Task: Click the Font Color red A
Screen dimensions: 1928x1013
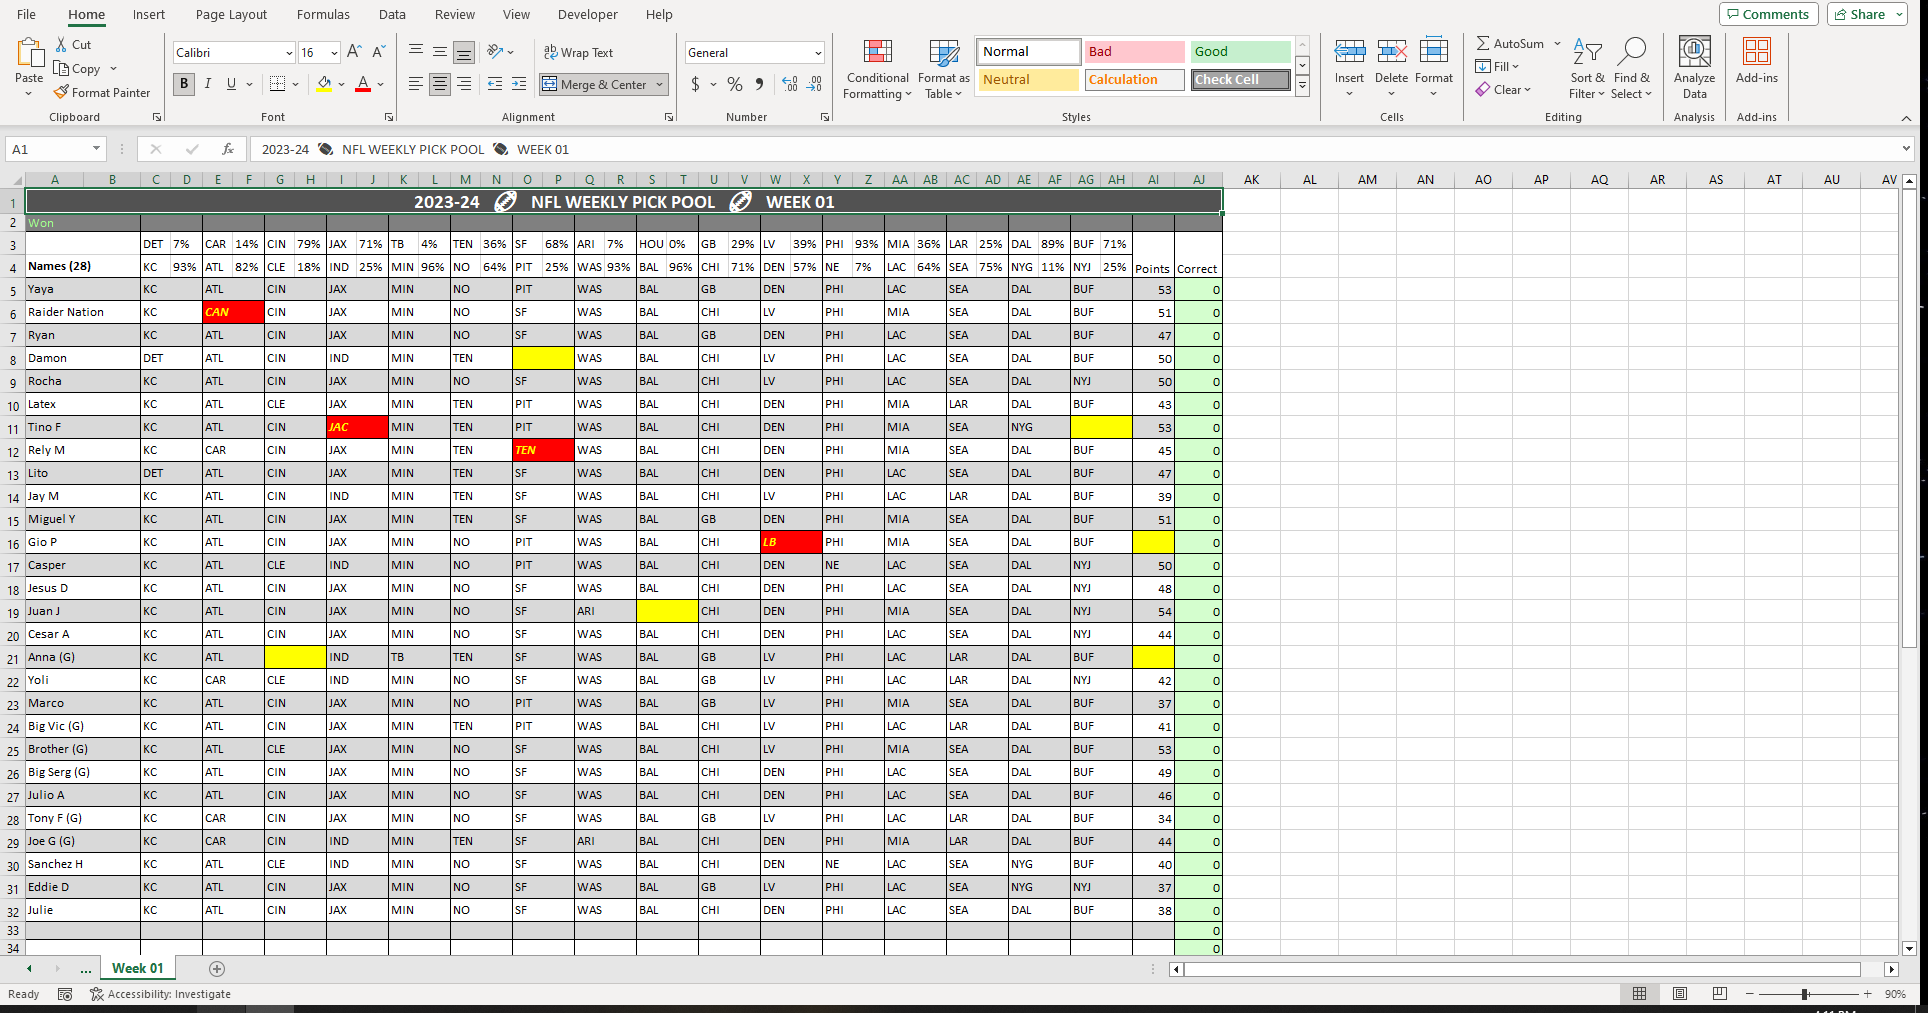Action: [x=363, y=84]
